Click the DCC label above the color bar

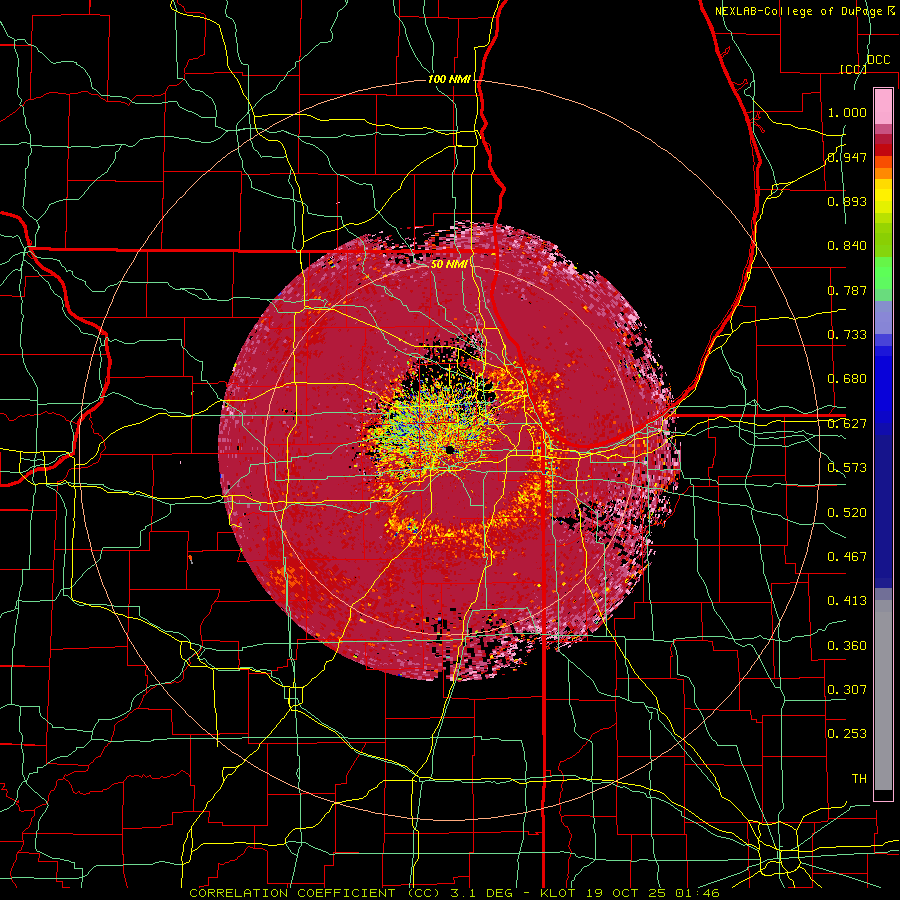click(x=879, y=60)
